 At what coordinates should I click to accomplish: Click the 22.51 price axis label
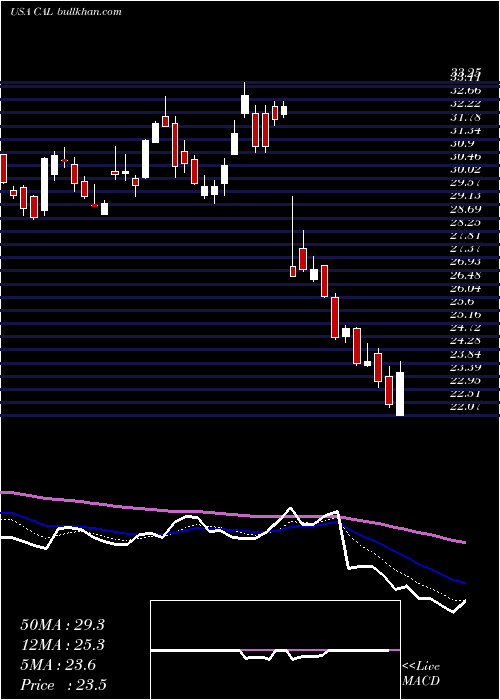pos(466,393)
